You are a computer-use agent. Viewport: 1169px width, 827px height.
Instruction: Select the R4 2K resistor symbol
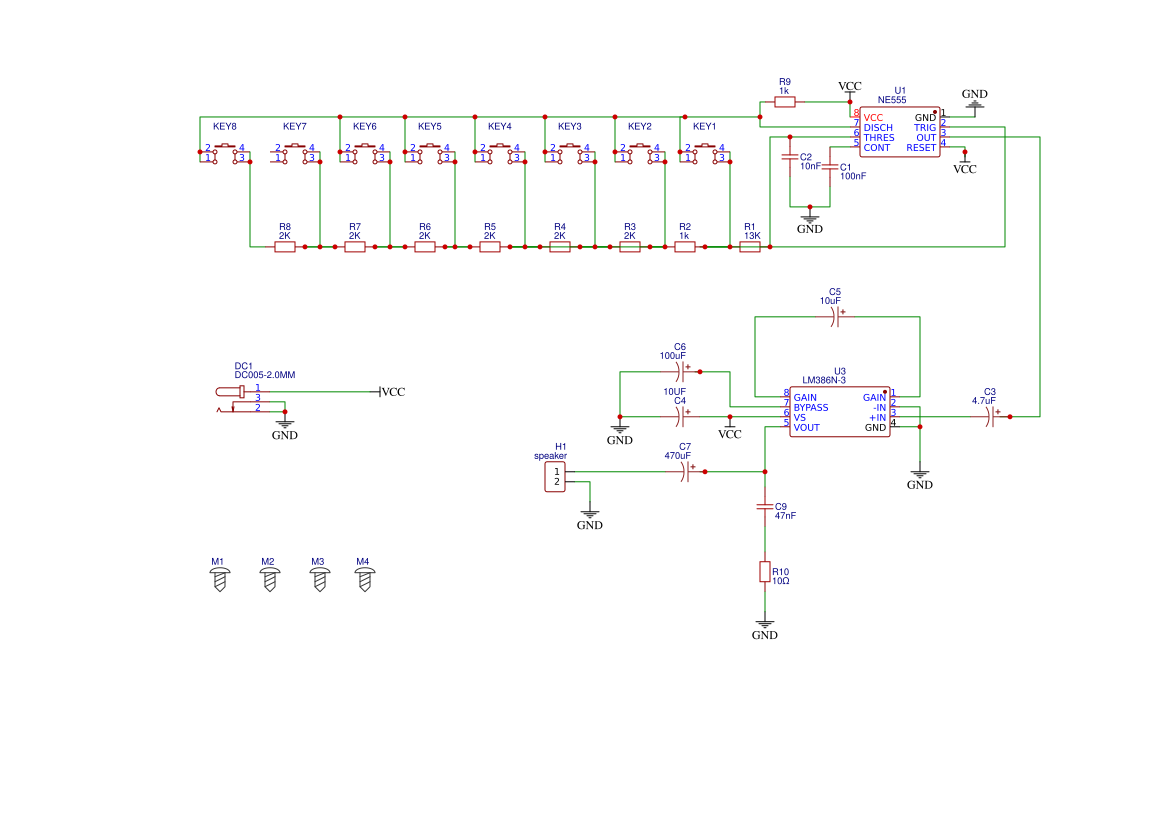click(560, 247)
